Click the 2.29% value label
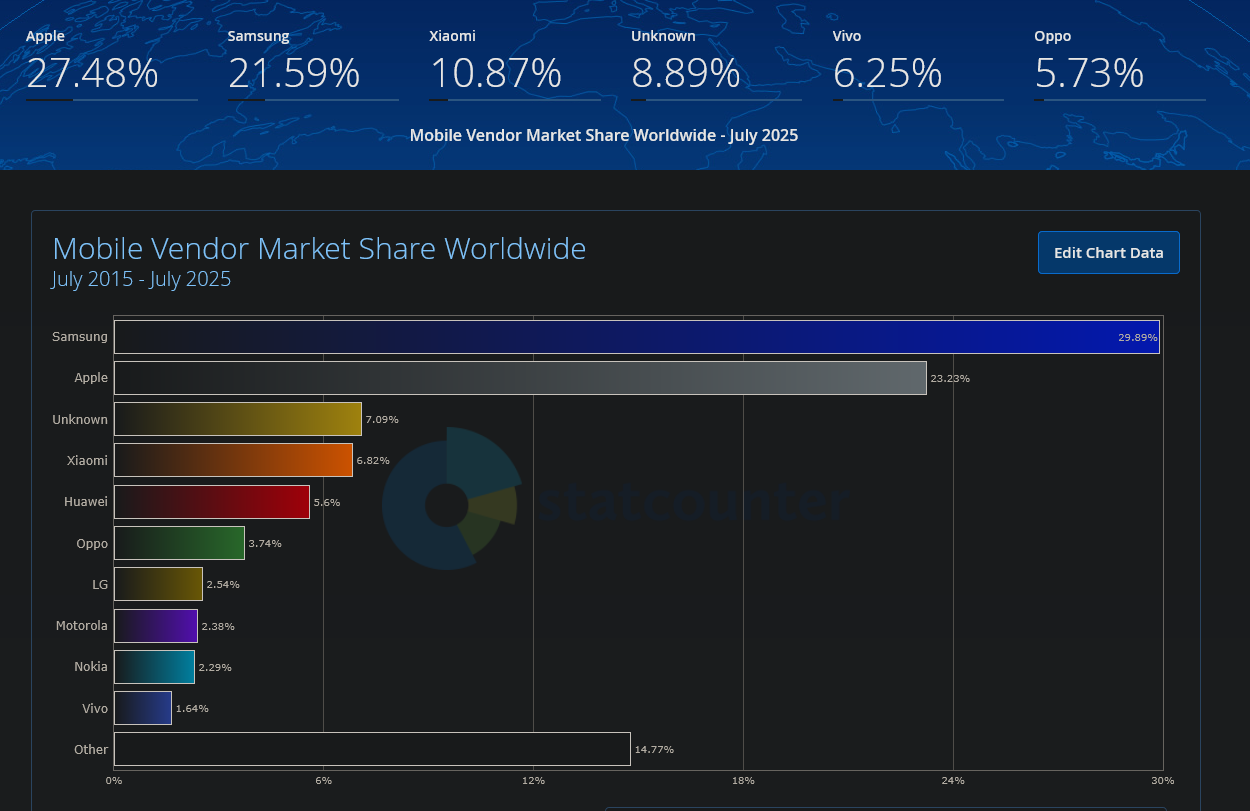 [215, 668]
